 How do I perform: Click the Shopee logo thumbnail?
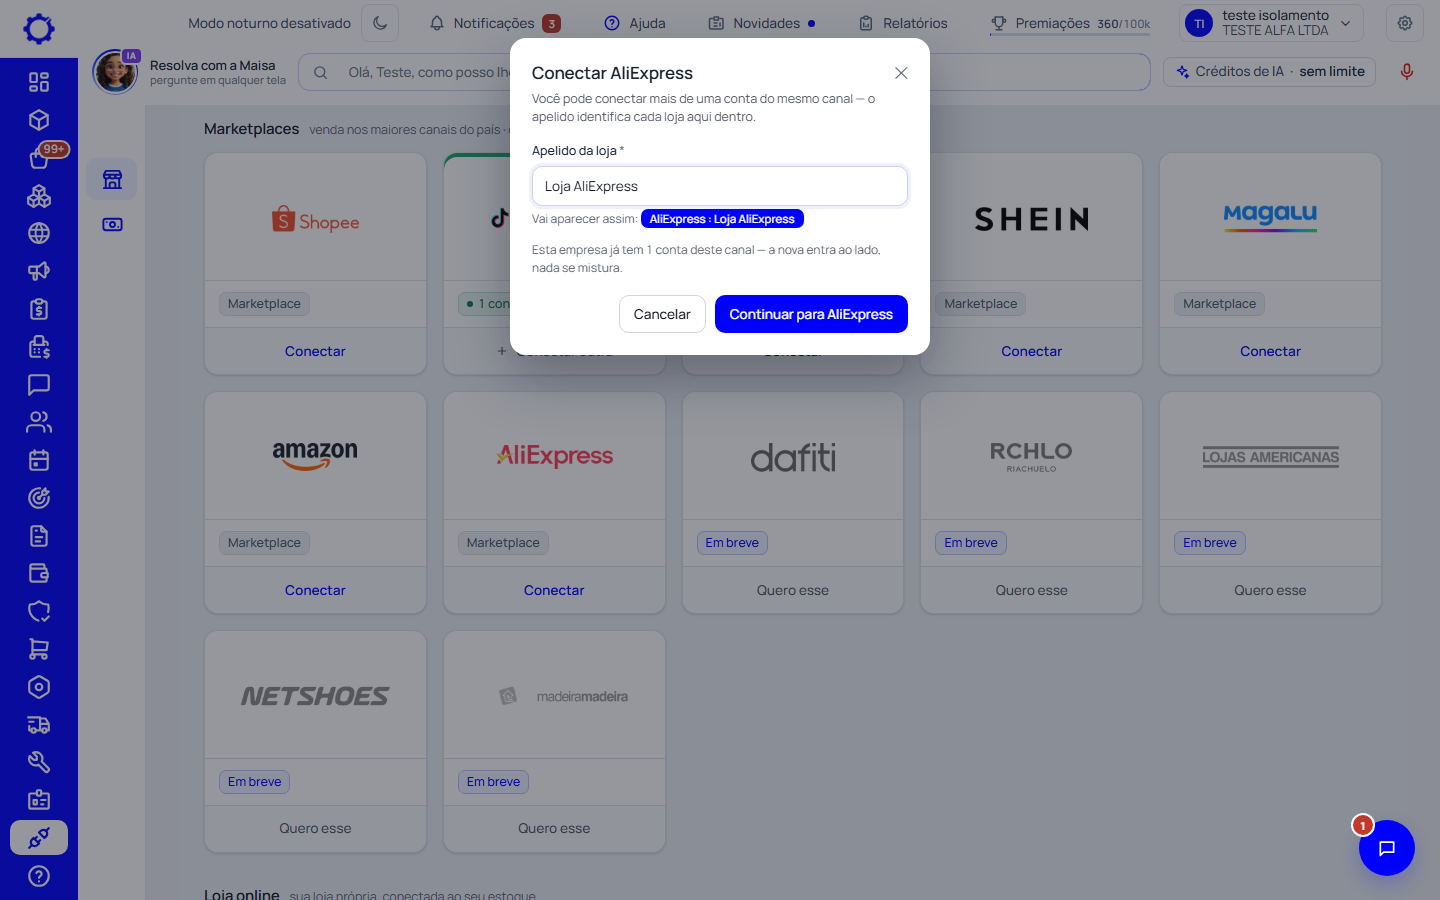(315, 220)
